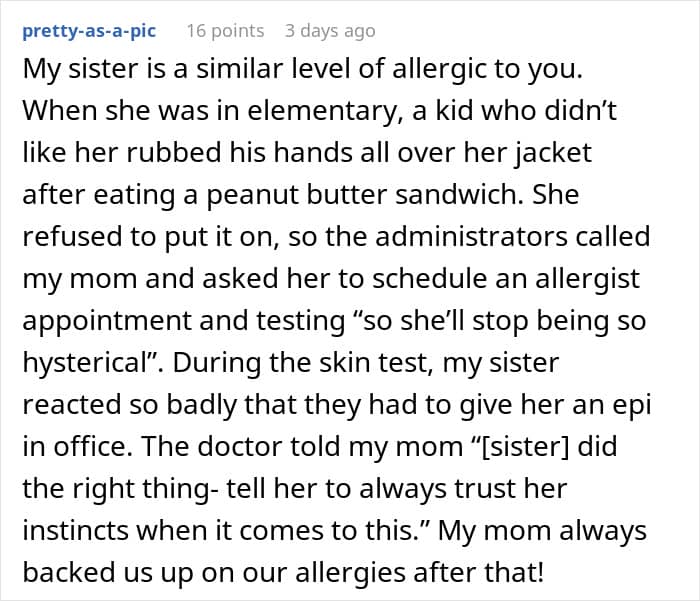Click the phrase "the right thing-"
Viewport: 700px width, 601px height.
(121, 489)
